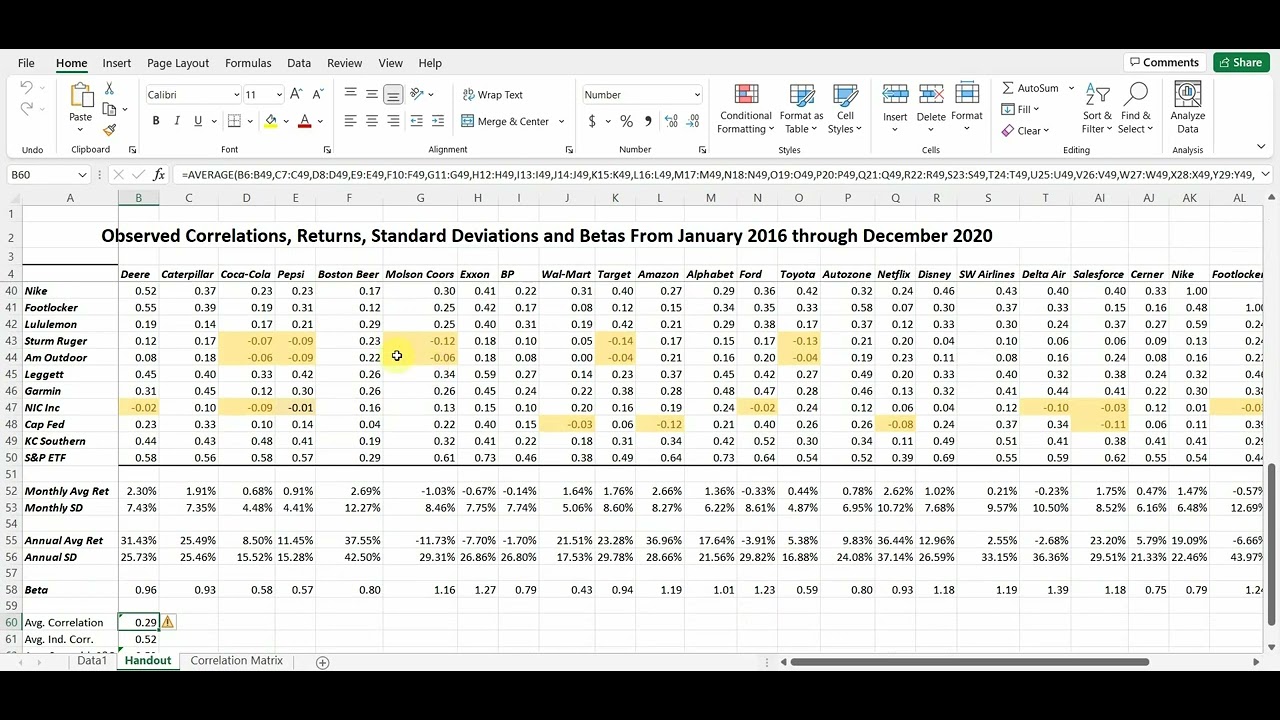Click the Redo arrow icon
This screenshot has width=1280, height=720.
click(26, 109)
